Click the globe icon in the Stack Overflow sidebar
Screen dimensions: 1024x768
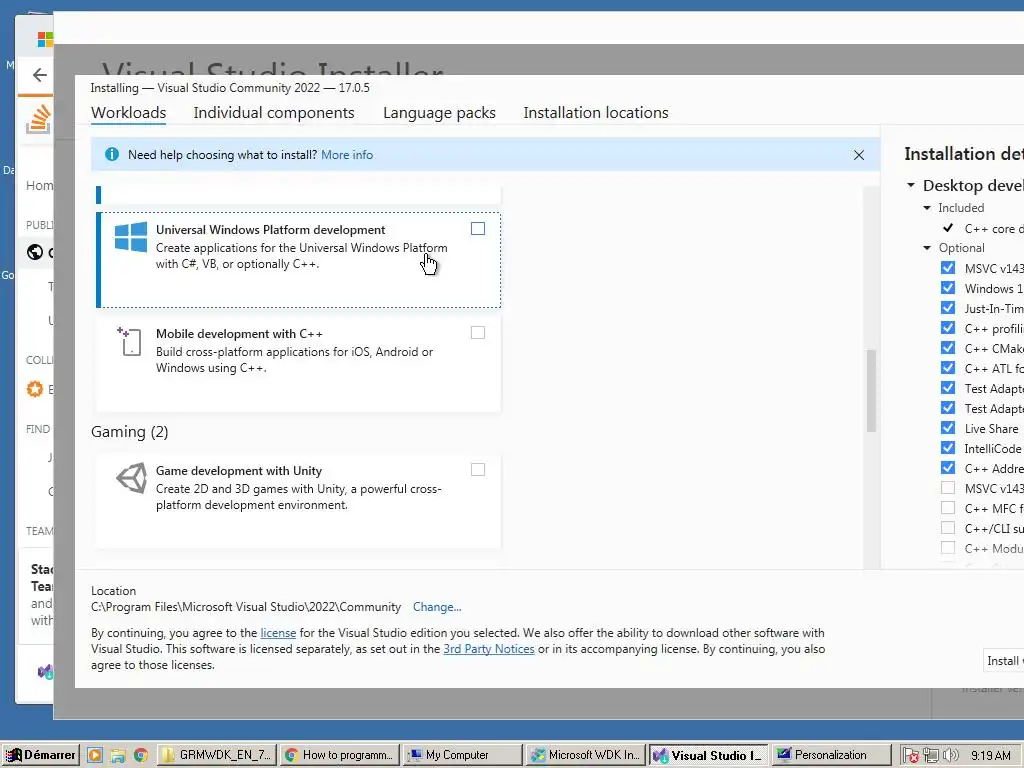coord(35,252)
